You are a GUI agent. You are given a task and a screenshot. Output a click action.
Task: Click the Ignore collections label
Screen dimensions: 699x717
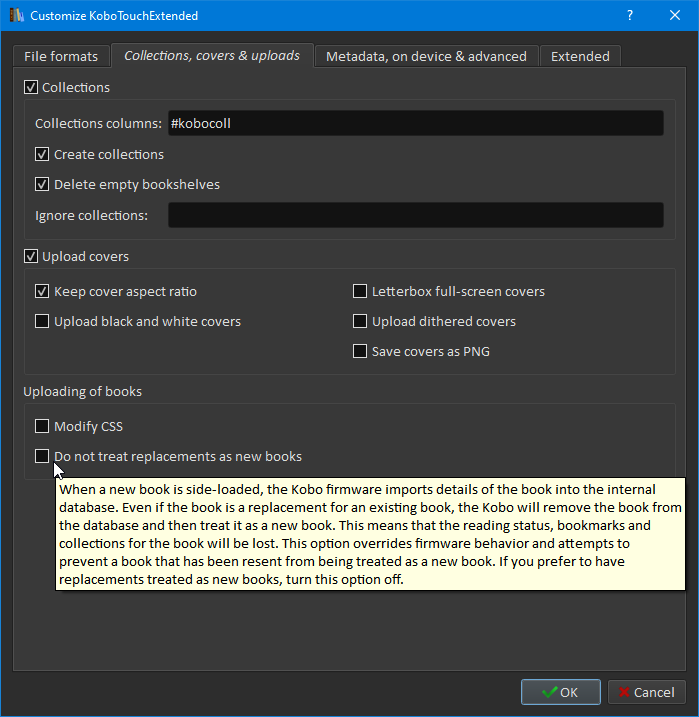[91, 215]
